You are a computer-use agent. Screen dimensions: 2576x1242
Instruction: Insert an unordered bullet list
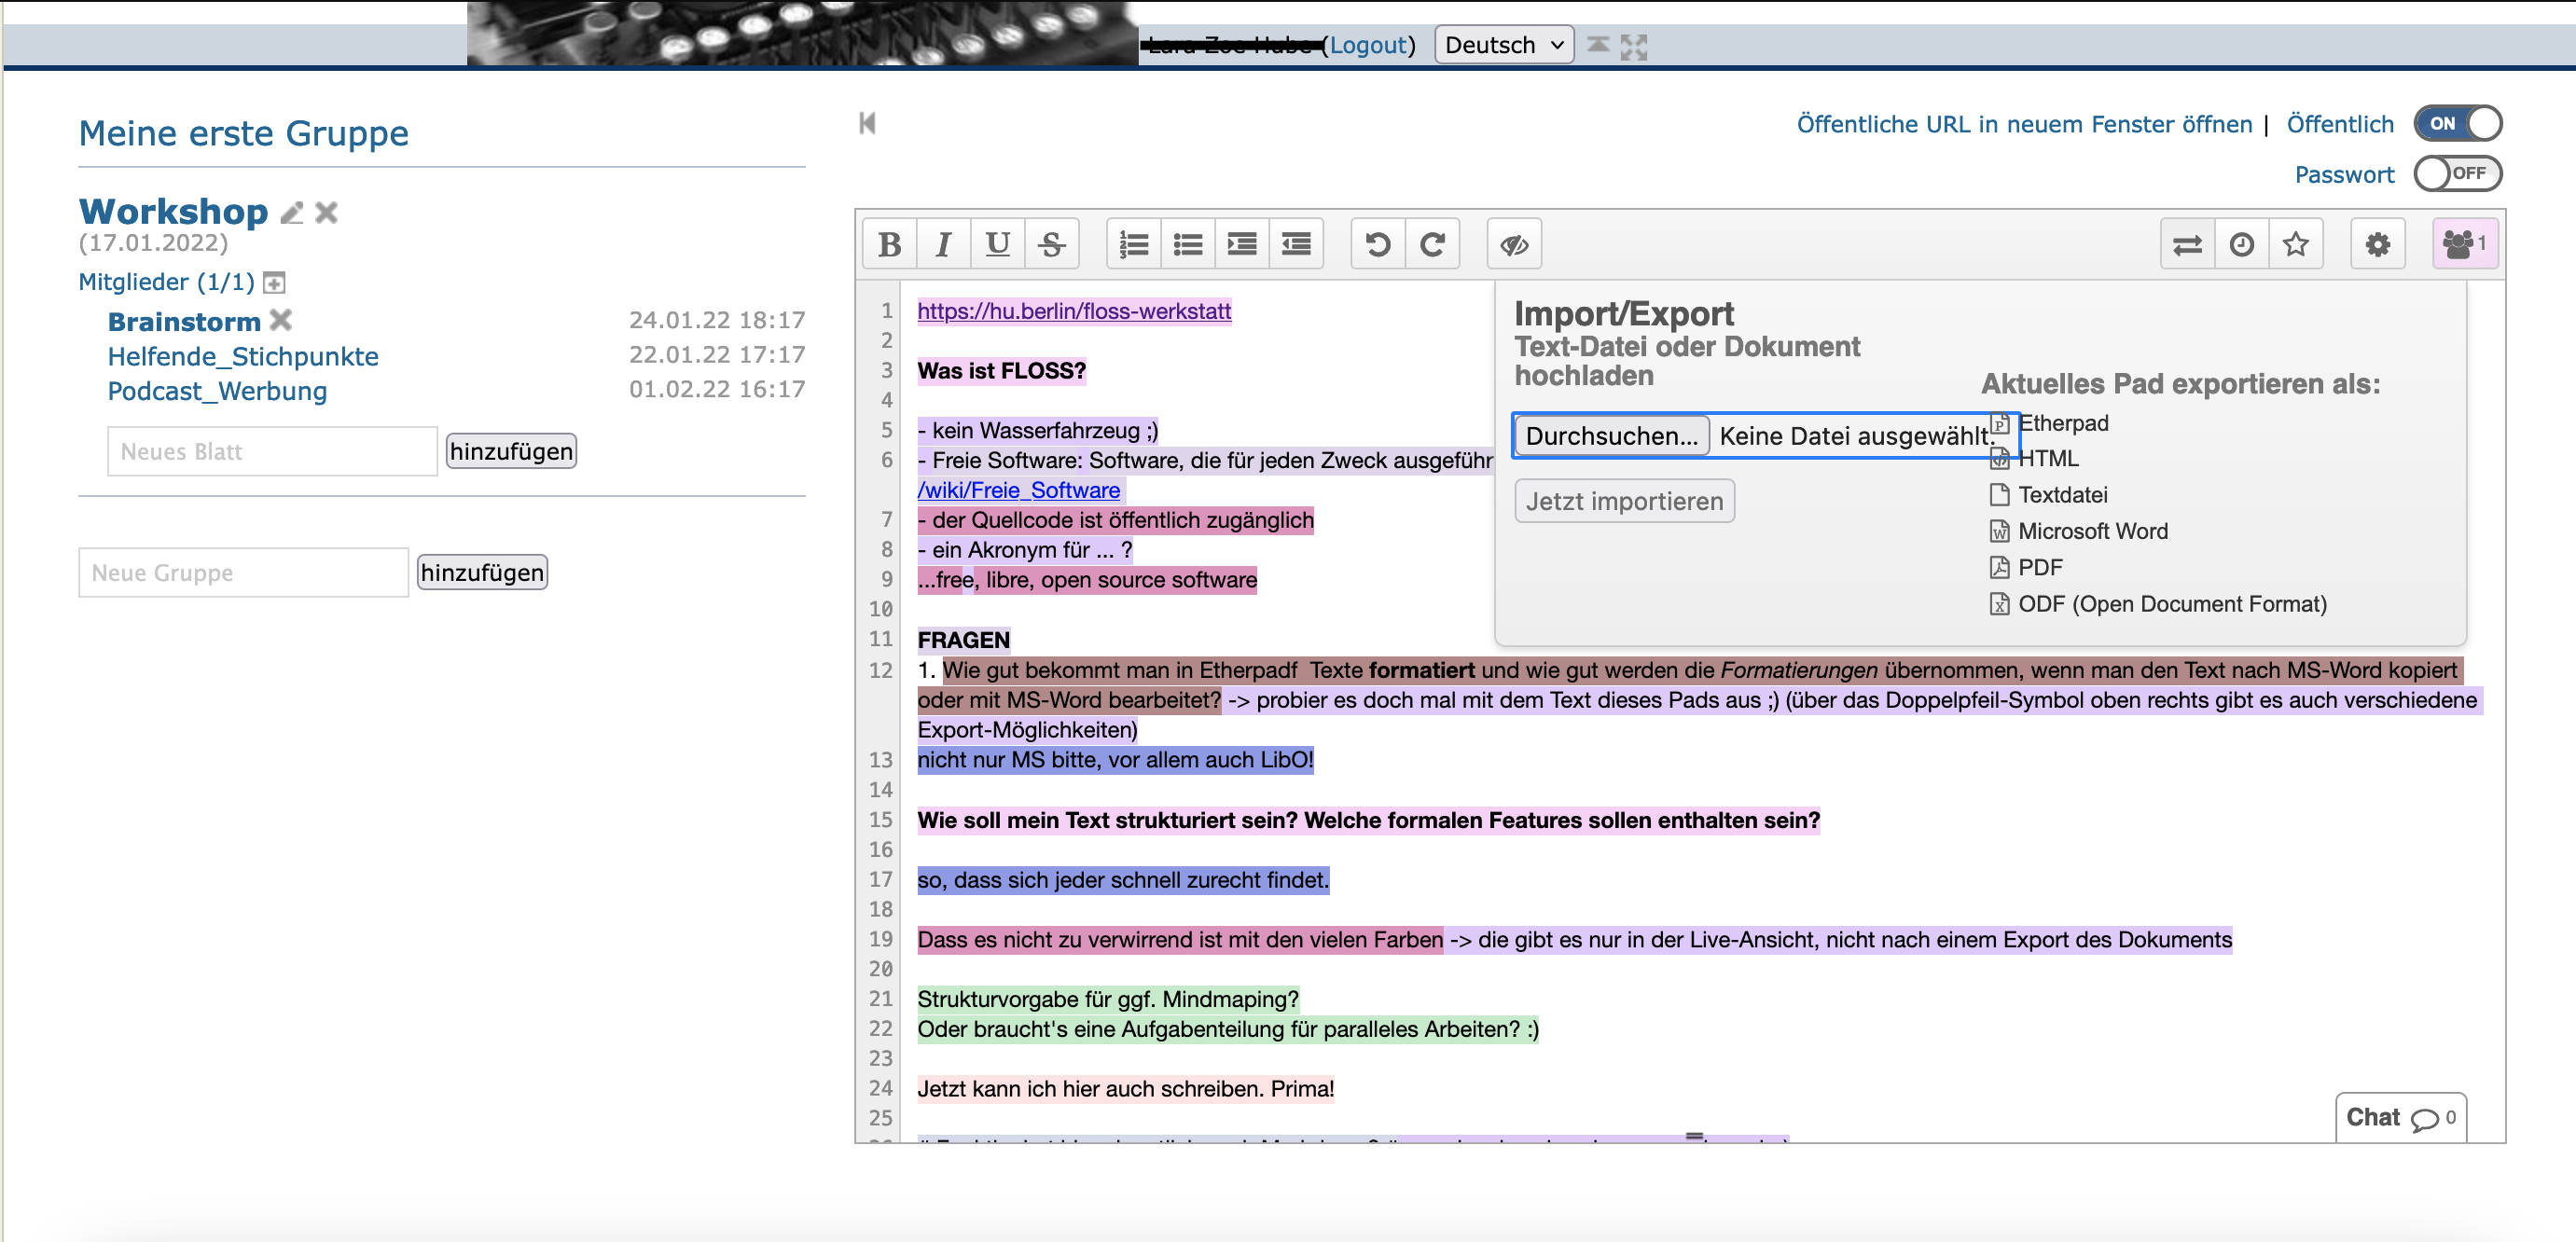(1188, 244)
